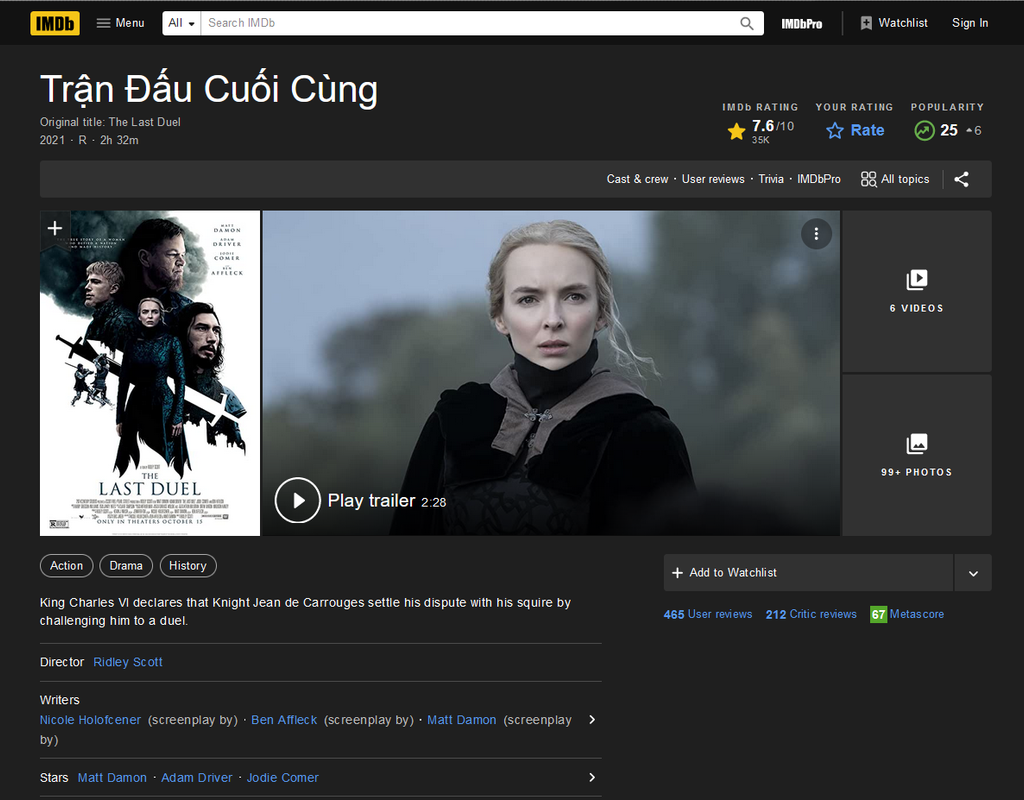This screenshot has height=800, width=1024.
Task: Click Sign In
Action: click(x=970, y=23)
